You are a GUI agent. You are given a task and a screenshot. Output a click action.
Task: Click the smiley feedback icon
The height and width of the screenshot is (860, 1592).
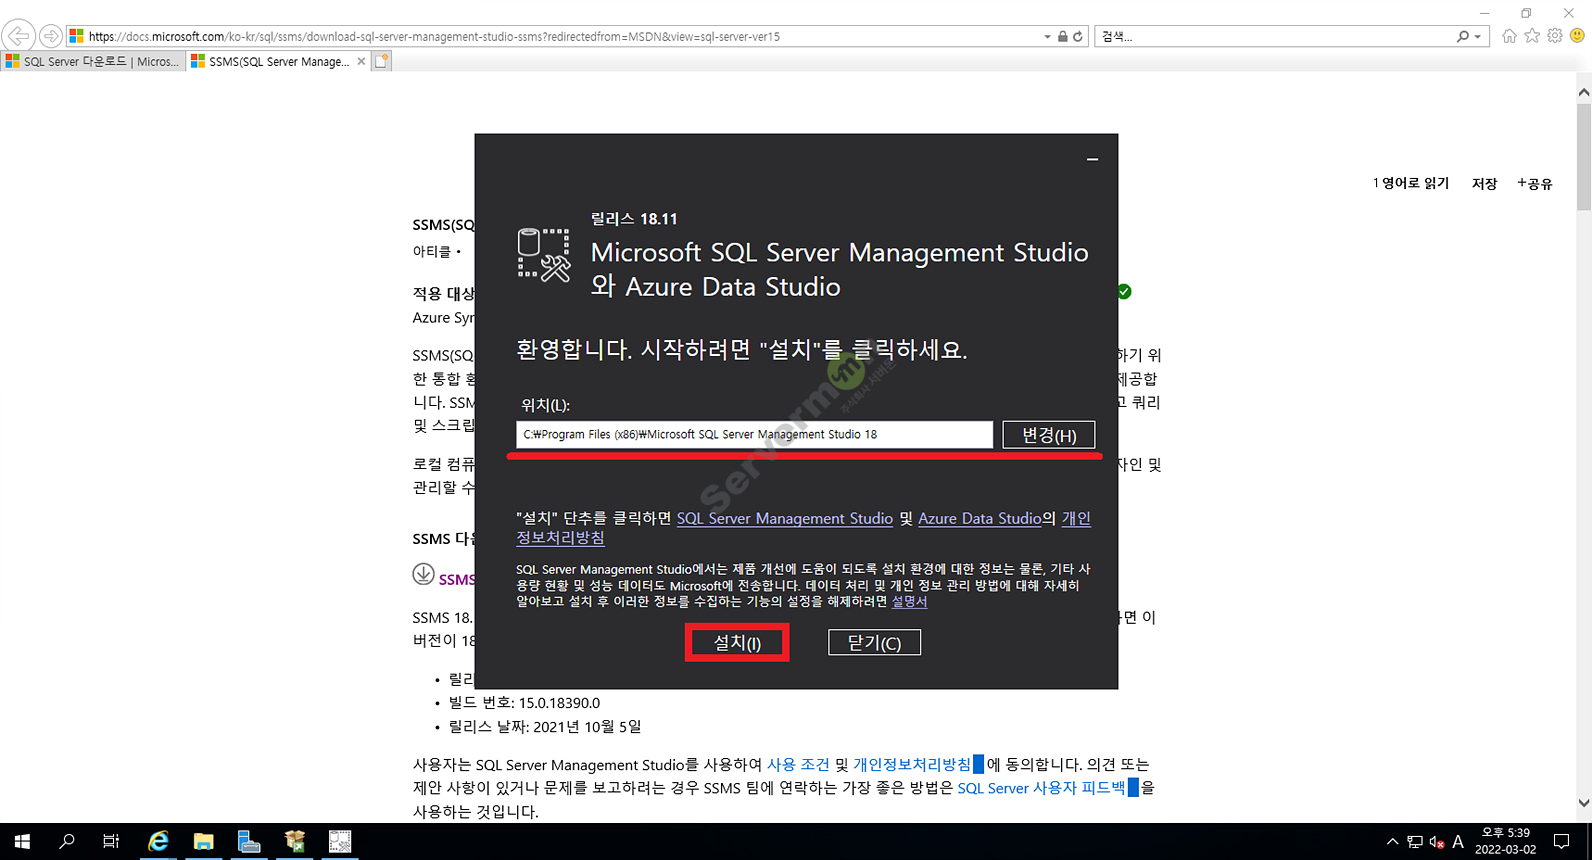click(x=1578, y=36)
